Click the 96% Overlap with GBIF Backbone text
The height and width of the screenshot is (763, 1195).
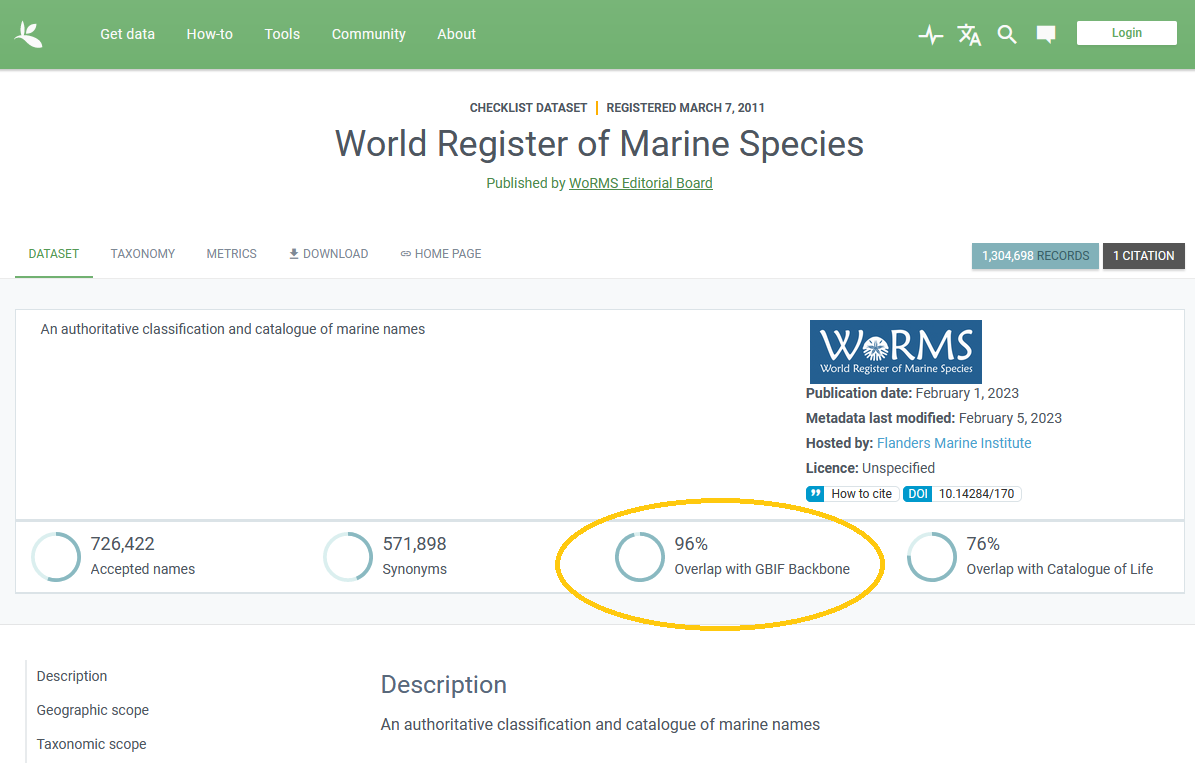762,556
